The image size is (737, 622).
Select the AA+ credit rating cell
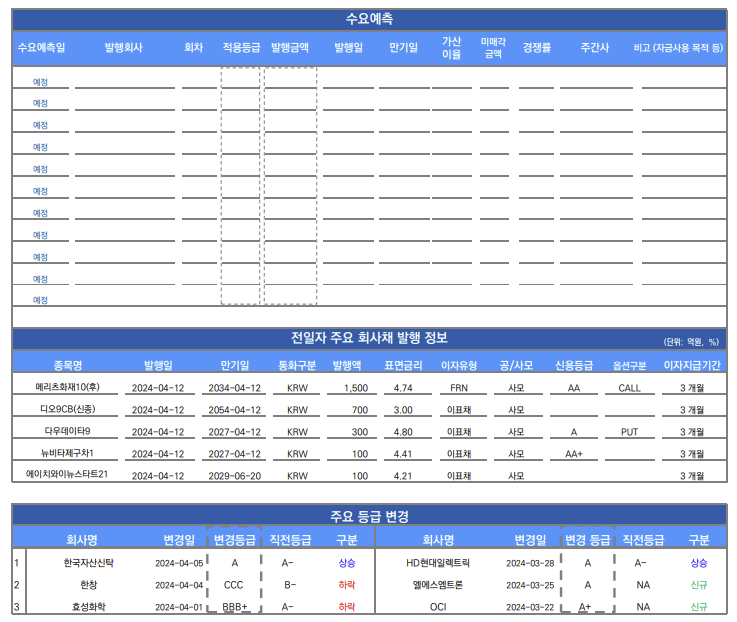573,453
